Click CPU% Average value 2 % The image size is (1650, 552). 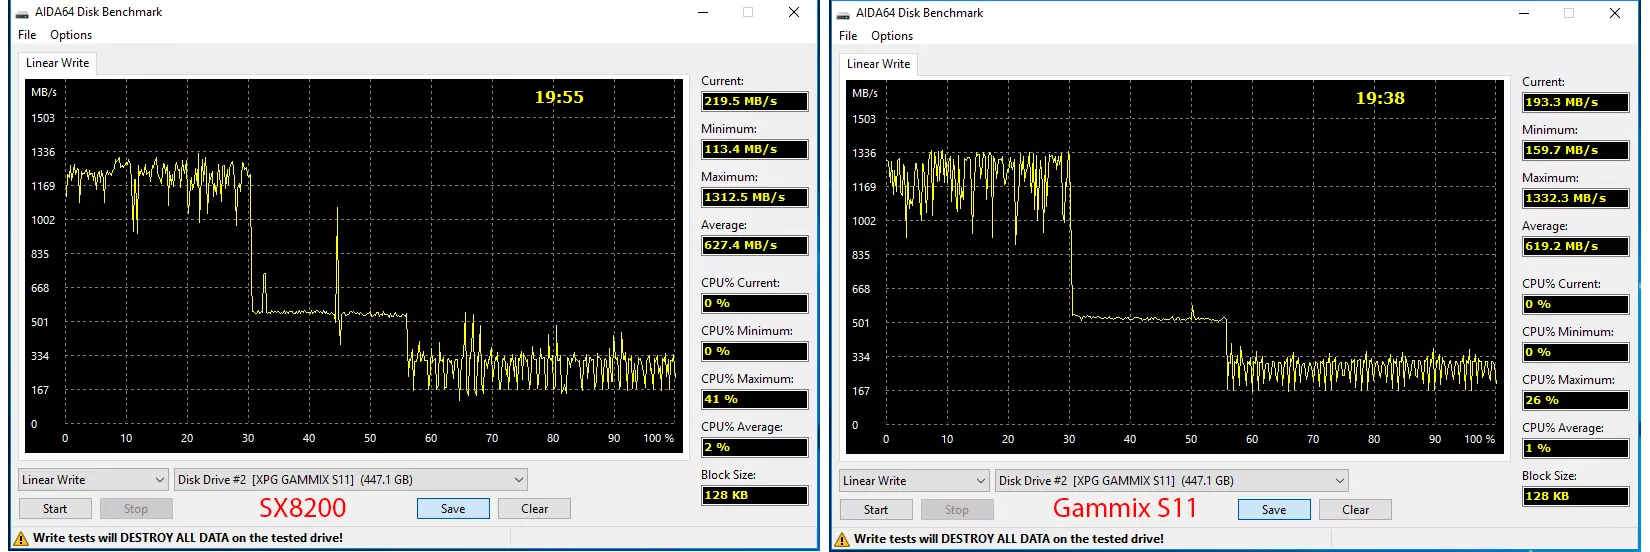(x=755, y=447)
